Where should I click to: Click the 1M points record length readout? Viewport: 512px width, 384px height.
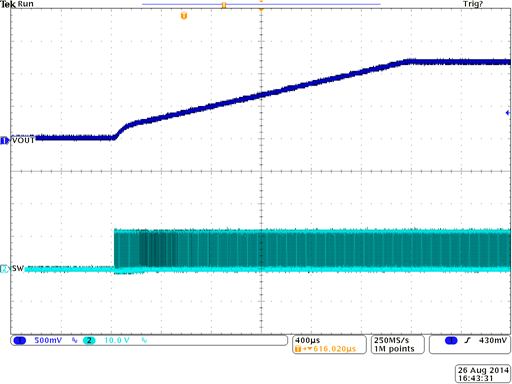point(394,349)
